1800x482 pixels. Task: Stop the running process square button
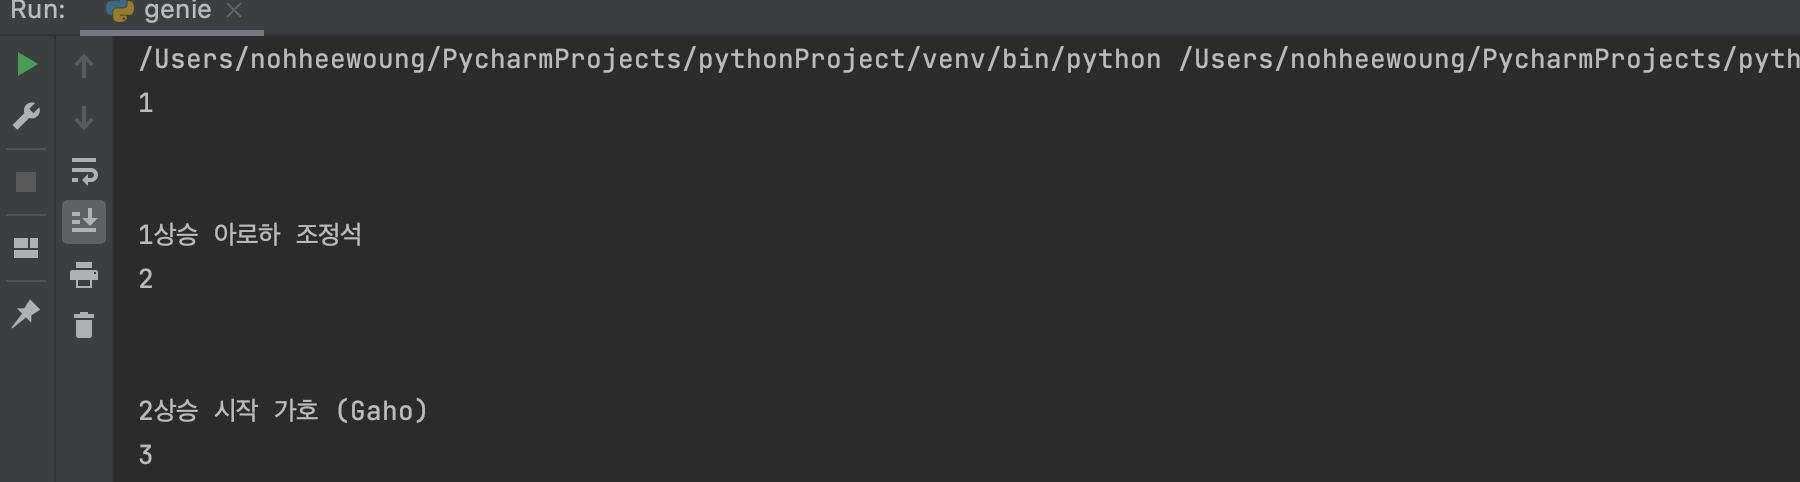pos(27,182)
